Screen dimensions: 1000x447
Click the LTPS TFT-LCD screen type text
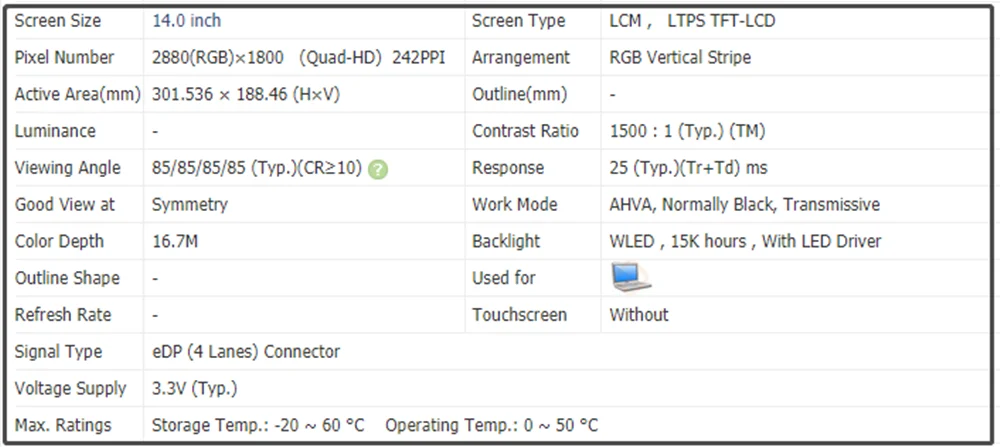tap(720, 21)
